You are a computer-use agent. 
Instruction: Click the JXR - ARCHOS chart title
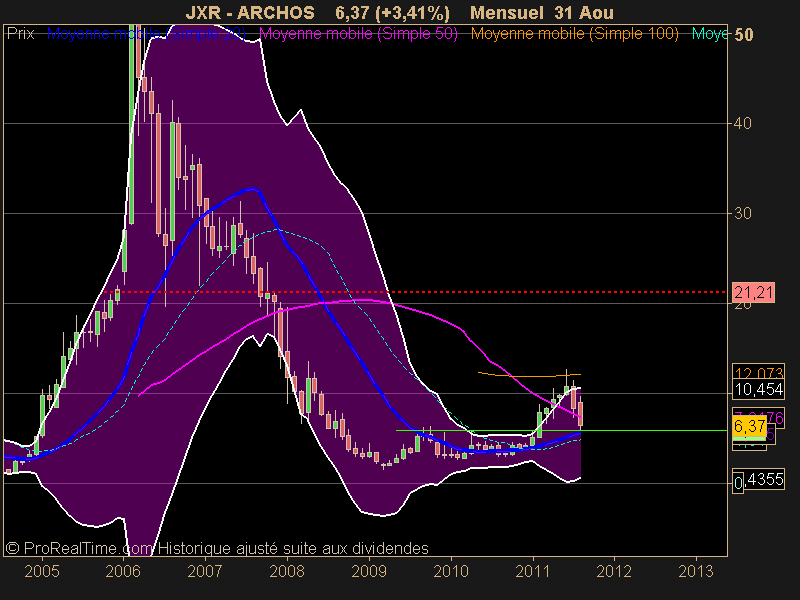pyautogui.click(x=249, y=12)
